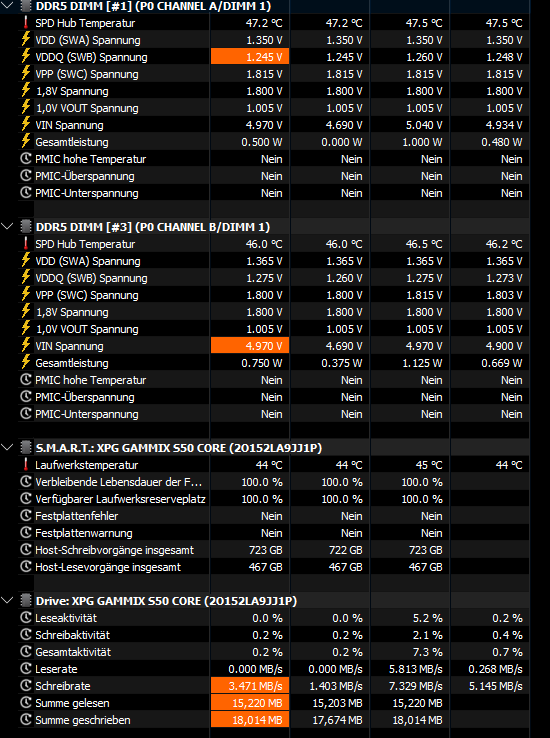Select the PMIC-Überspannung label under DIMM #3
The image size is (550, 738).
(x=85, y=397)
